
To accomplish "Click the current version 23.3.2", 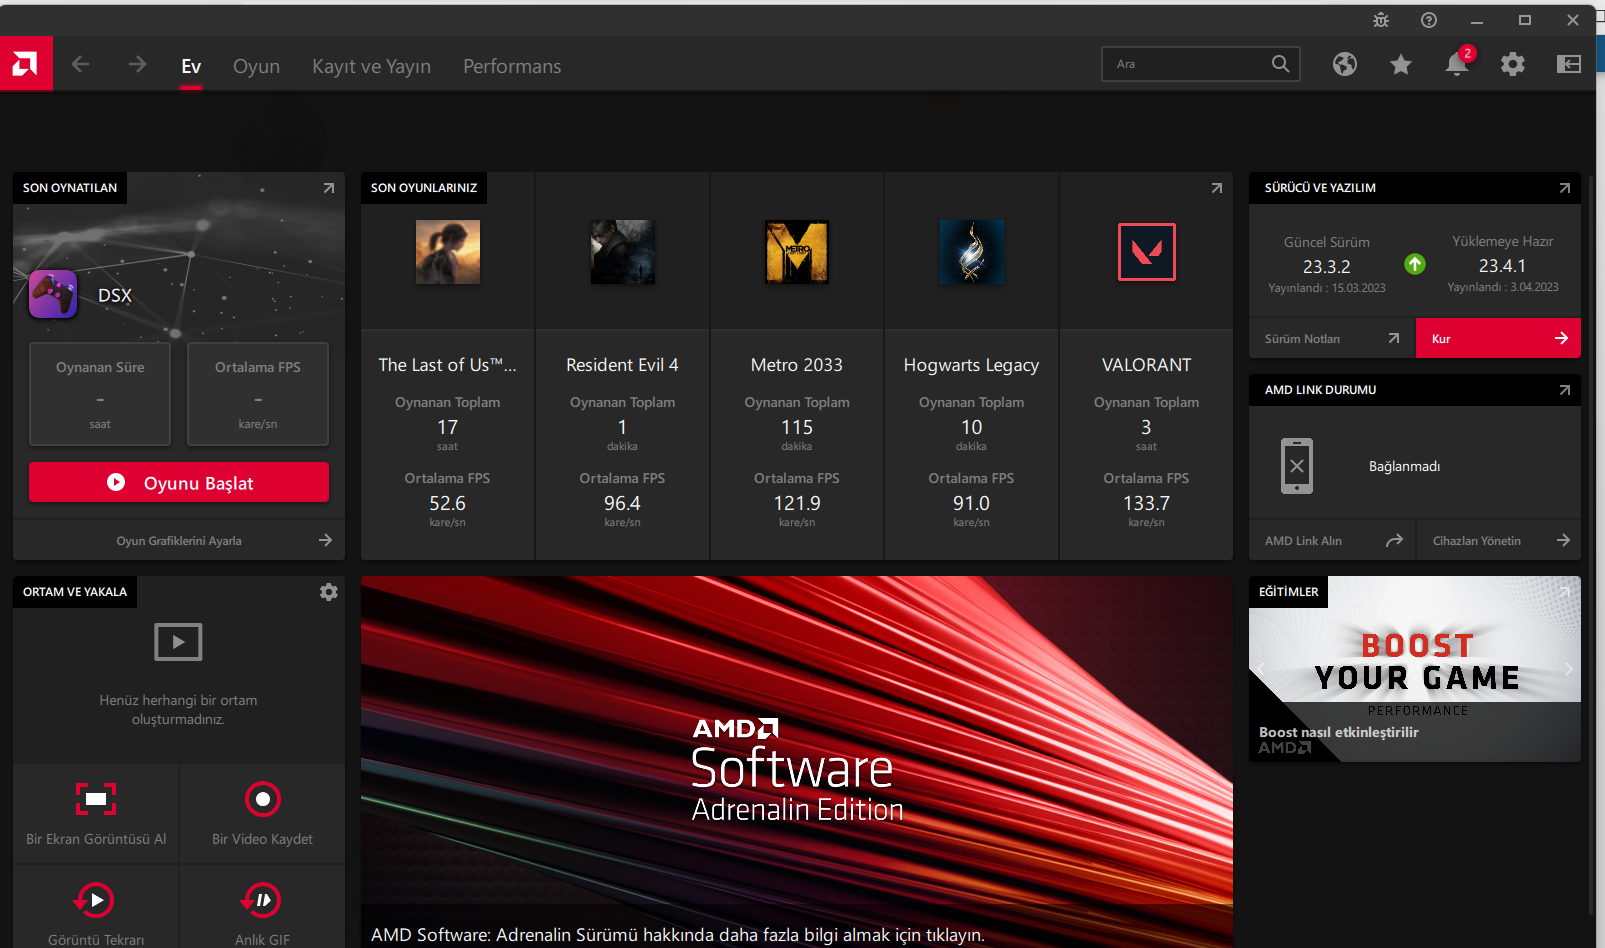I will 1326,267.
